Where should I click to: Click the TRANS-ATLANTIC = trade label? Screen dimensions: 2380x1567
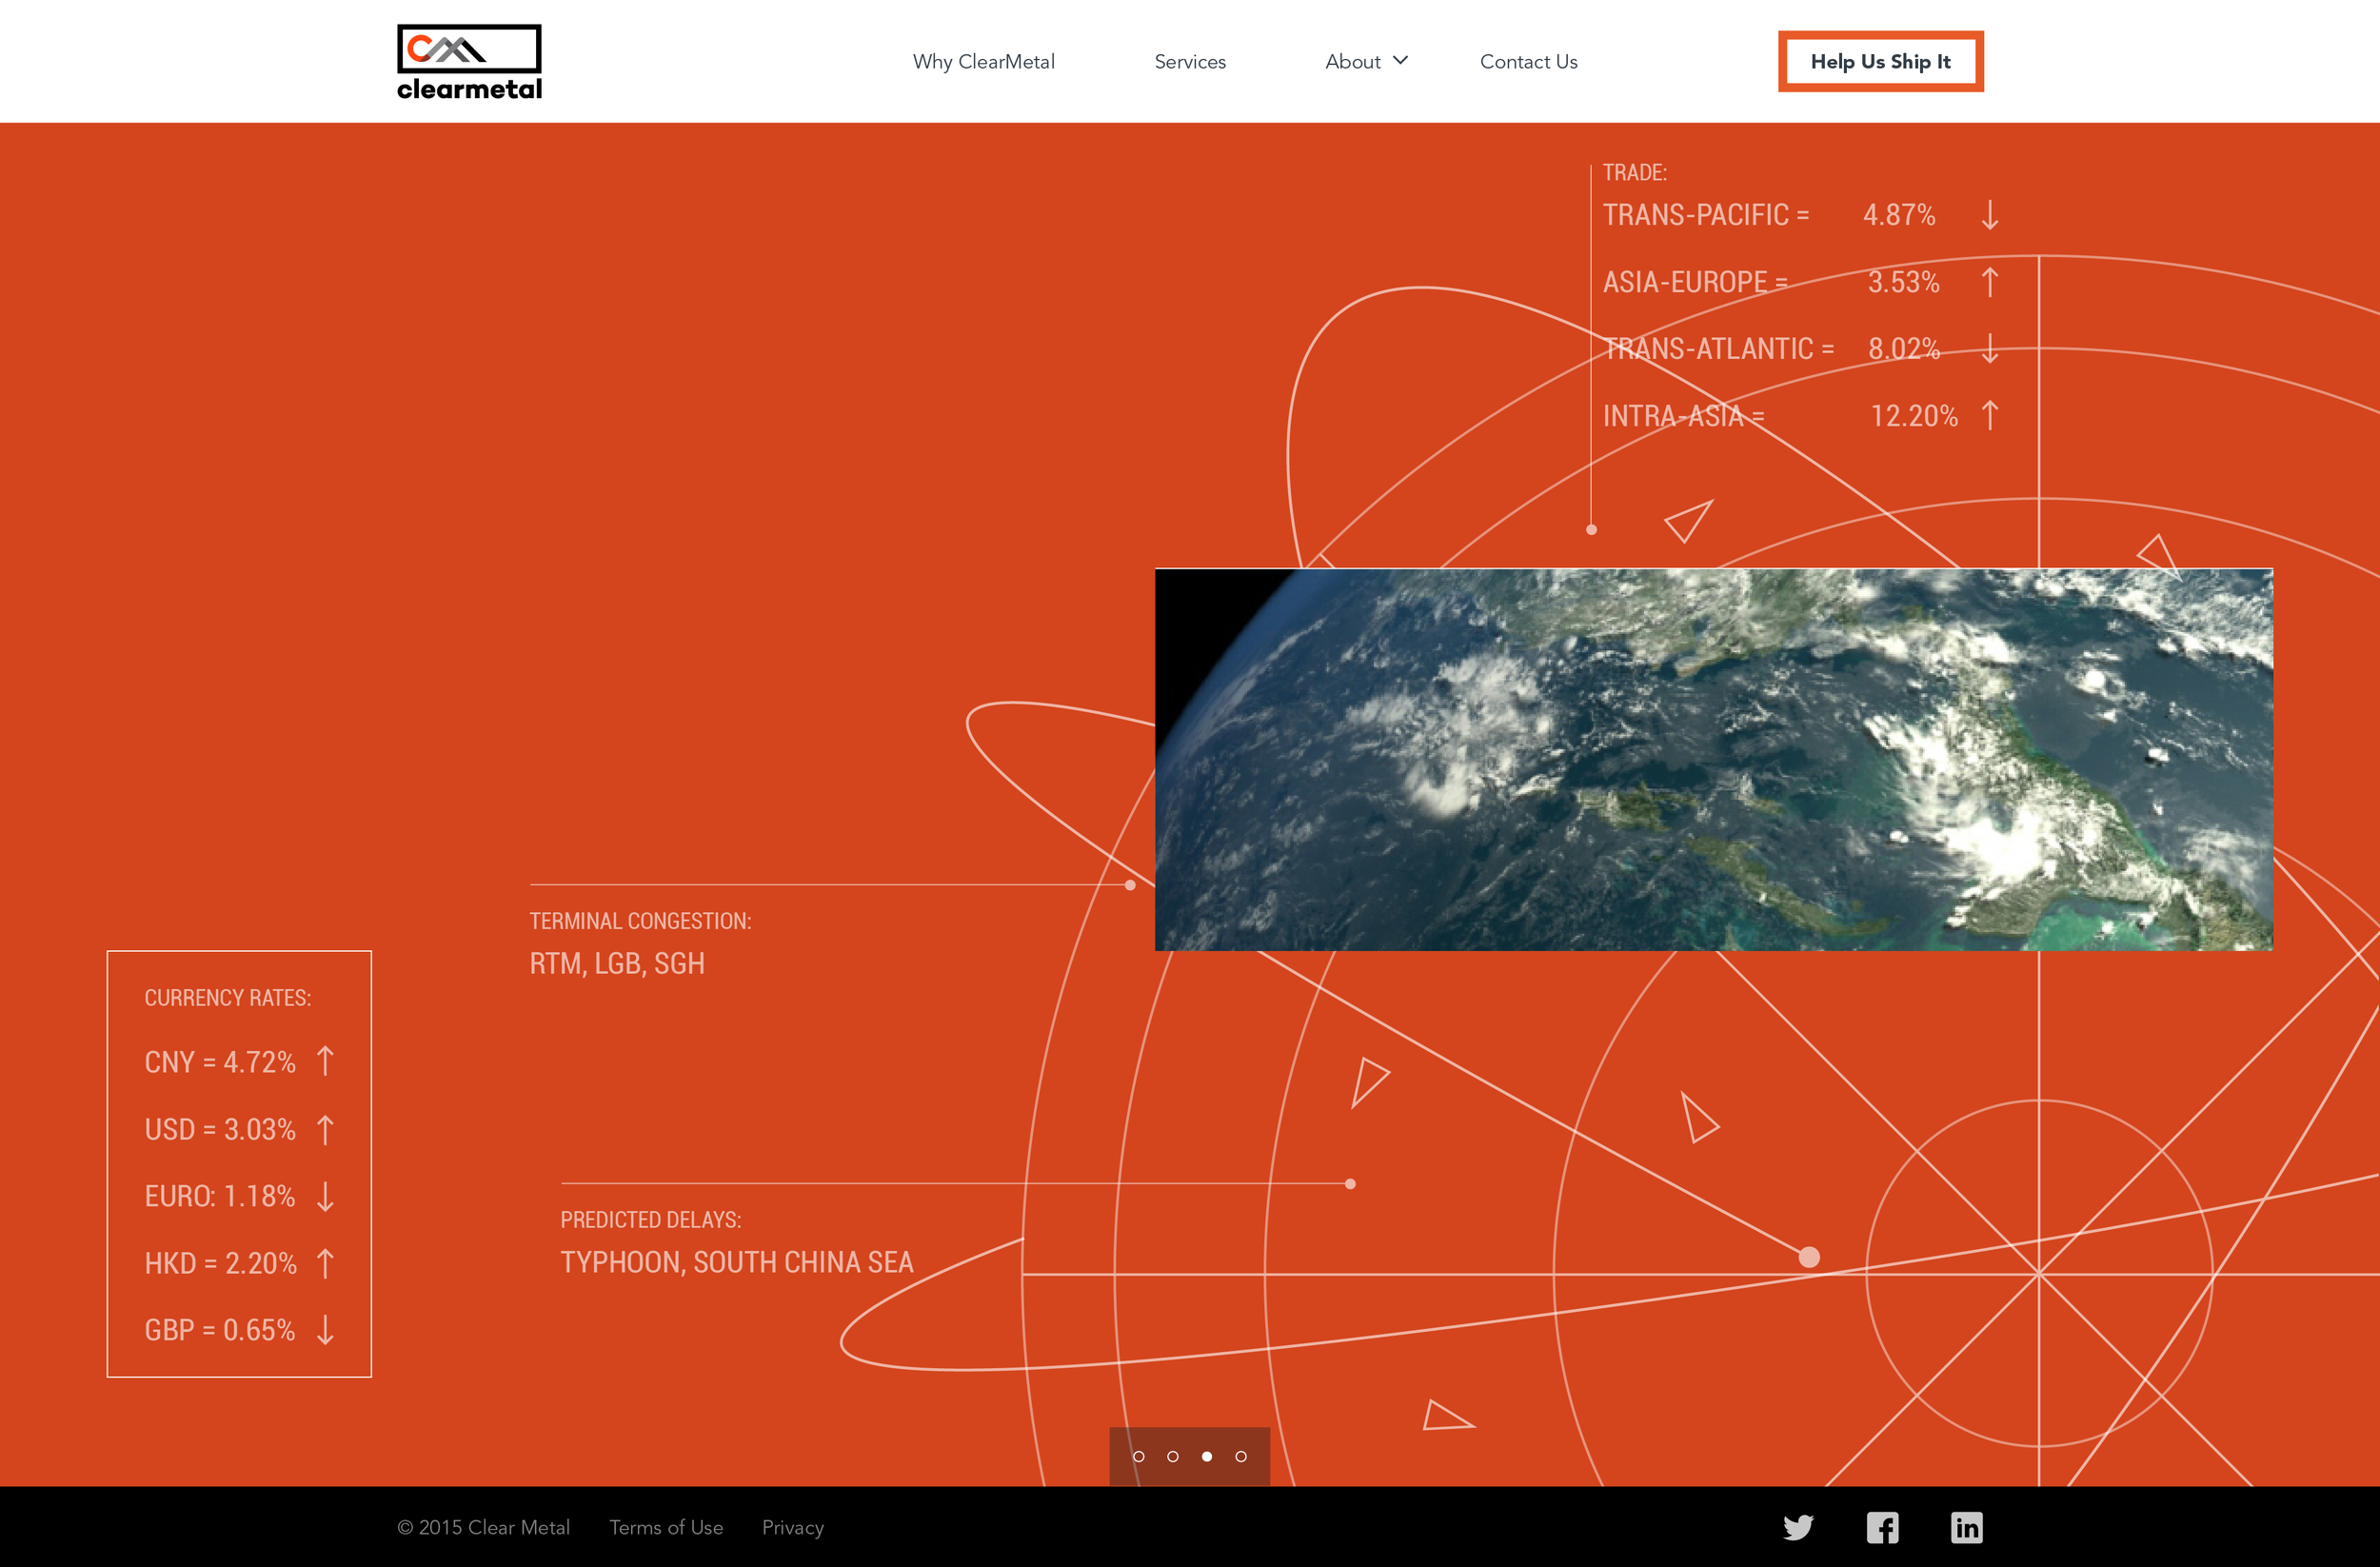1719,348
